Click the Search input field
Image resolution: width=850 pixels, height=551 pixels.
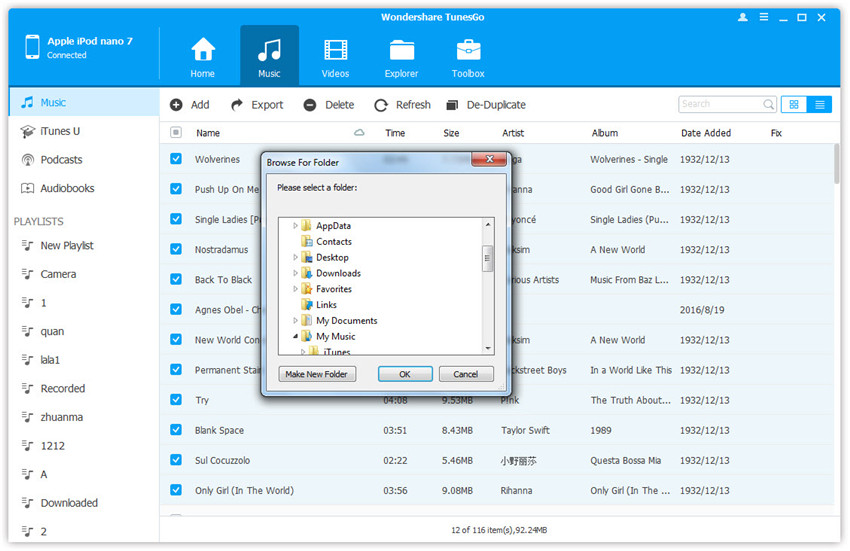(x=720, y=104)
